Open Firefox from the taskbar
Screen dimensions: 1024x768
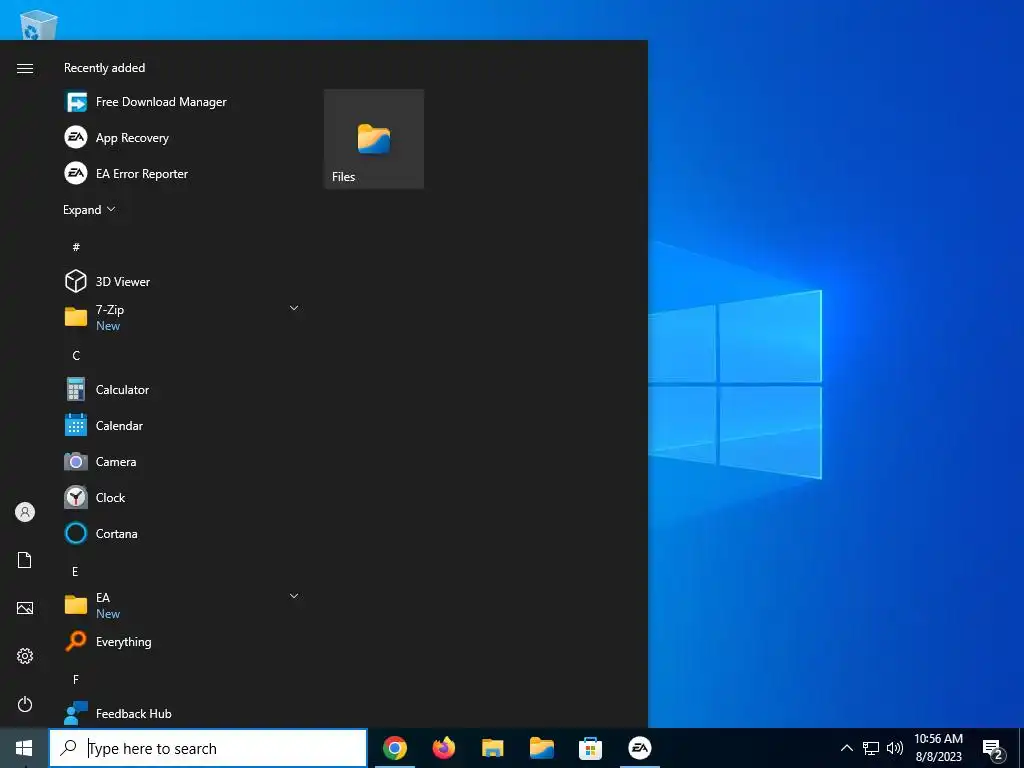pos(444,748)
